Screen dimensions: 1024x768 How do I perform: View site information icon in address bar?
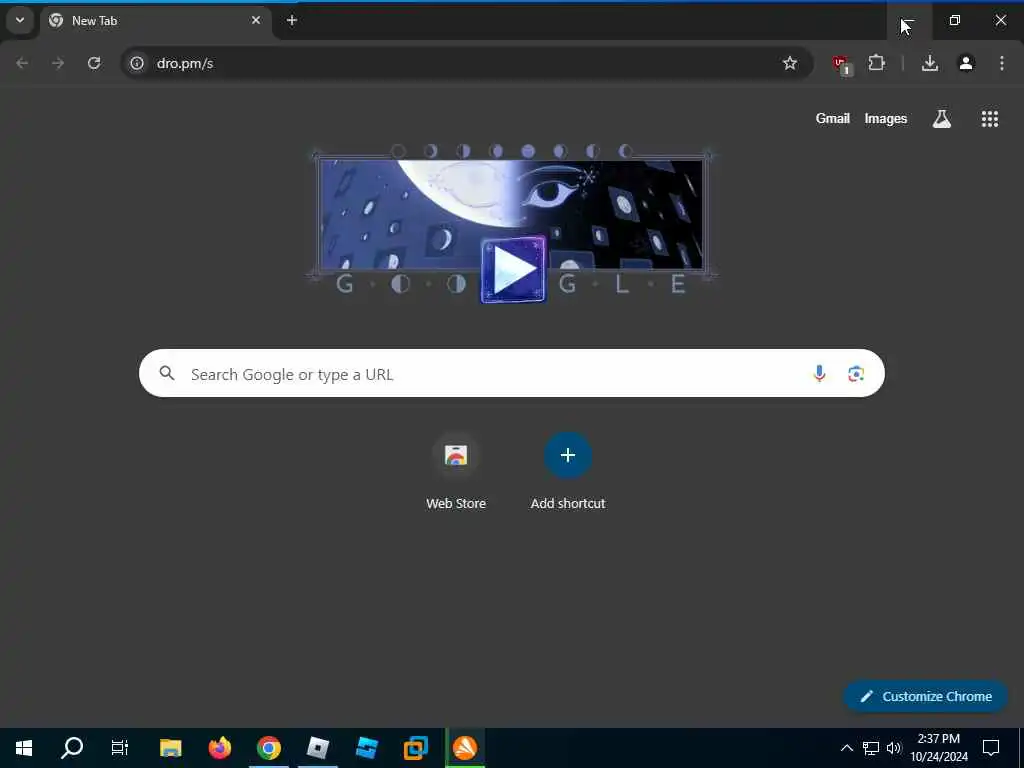click(x=136, y=63)
